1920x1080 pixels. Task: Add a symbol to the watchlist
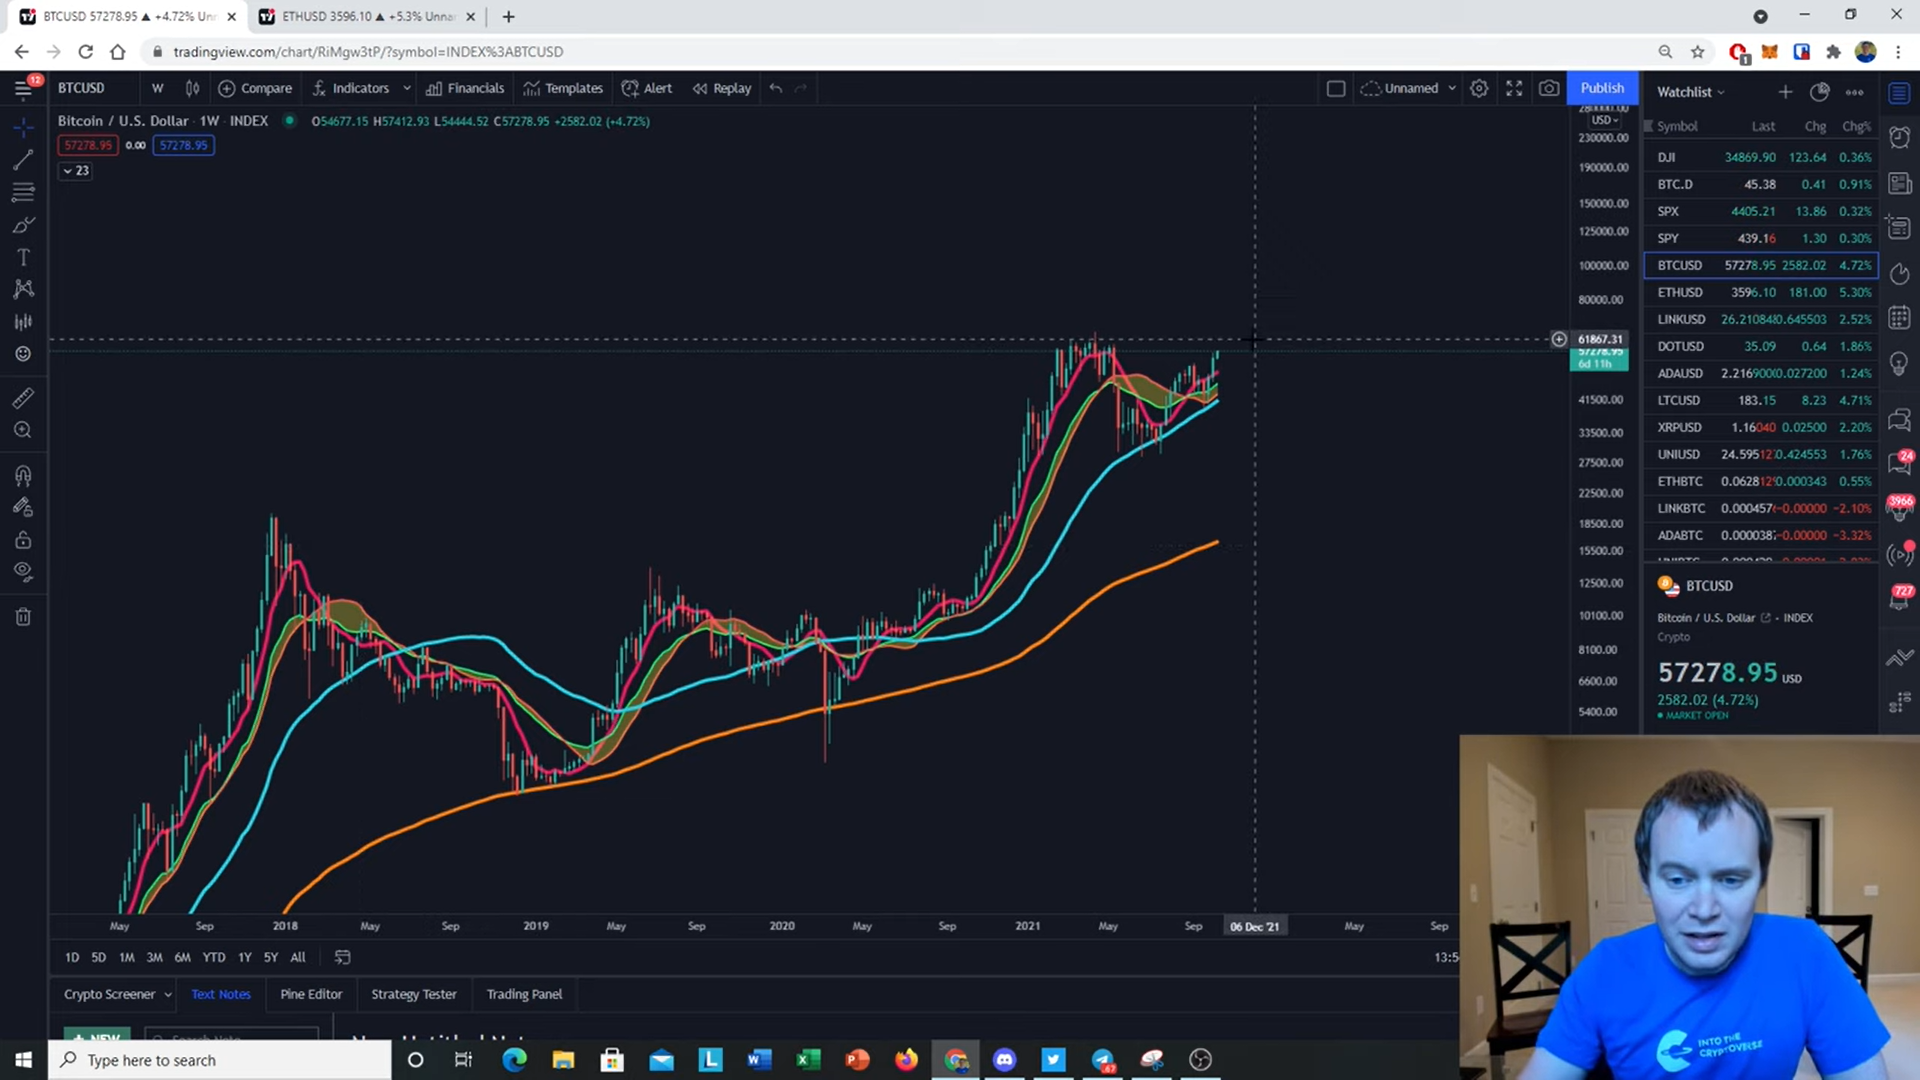pos(1785,92)
